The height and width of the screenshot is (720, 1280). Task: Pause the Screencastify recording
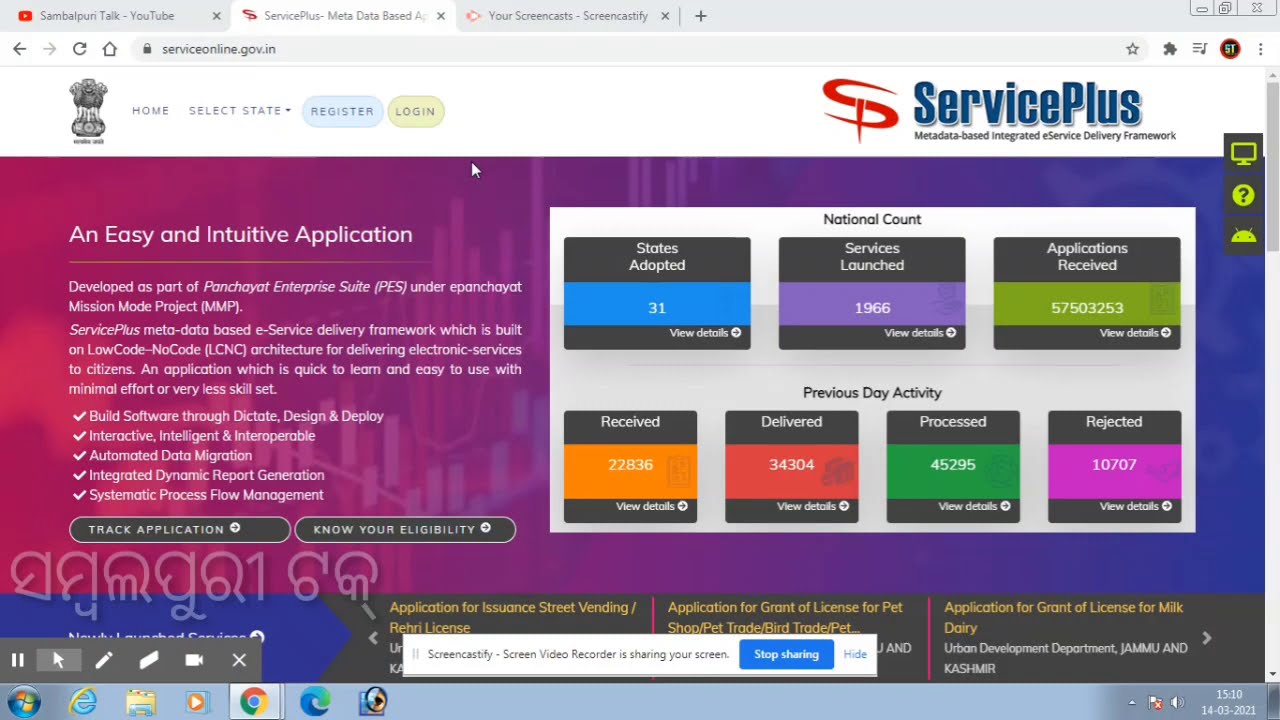click(x=17, y=660)
